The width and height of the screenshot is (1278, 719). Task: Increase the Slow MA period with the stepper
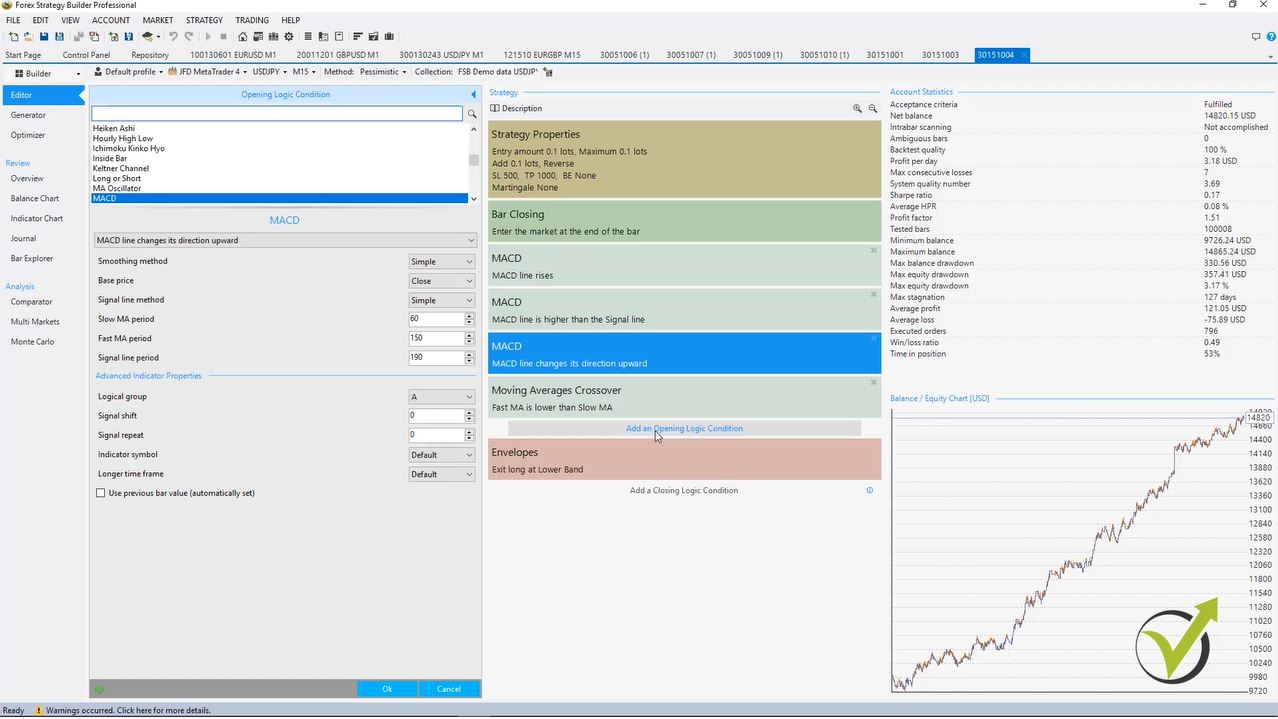coord(469,314)
